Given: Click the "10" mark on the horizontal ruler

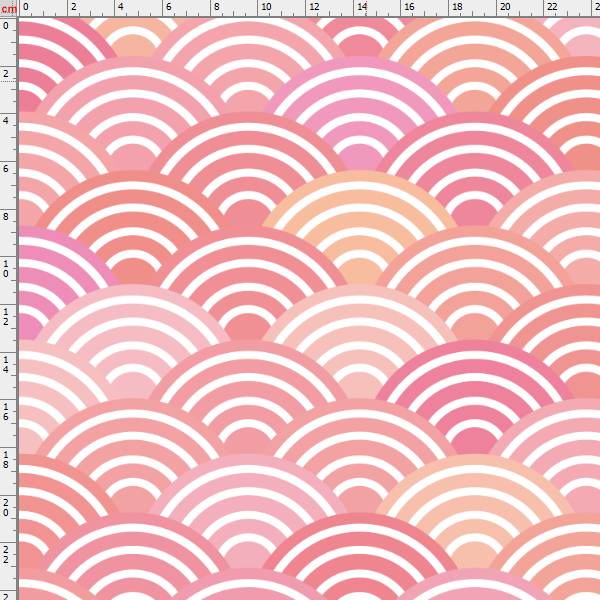Looking at the screenshot, I should [x=266, y=7].
